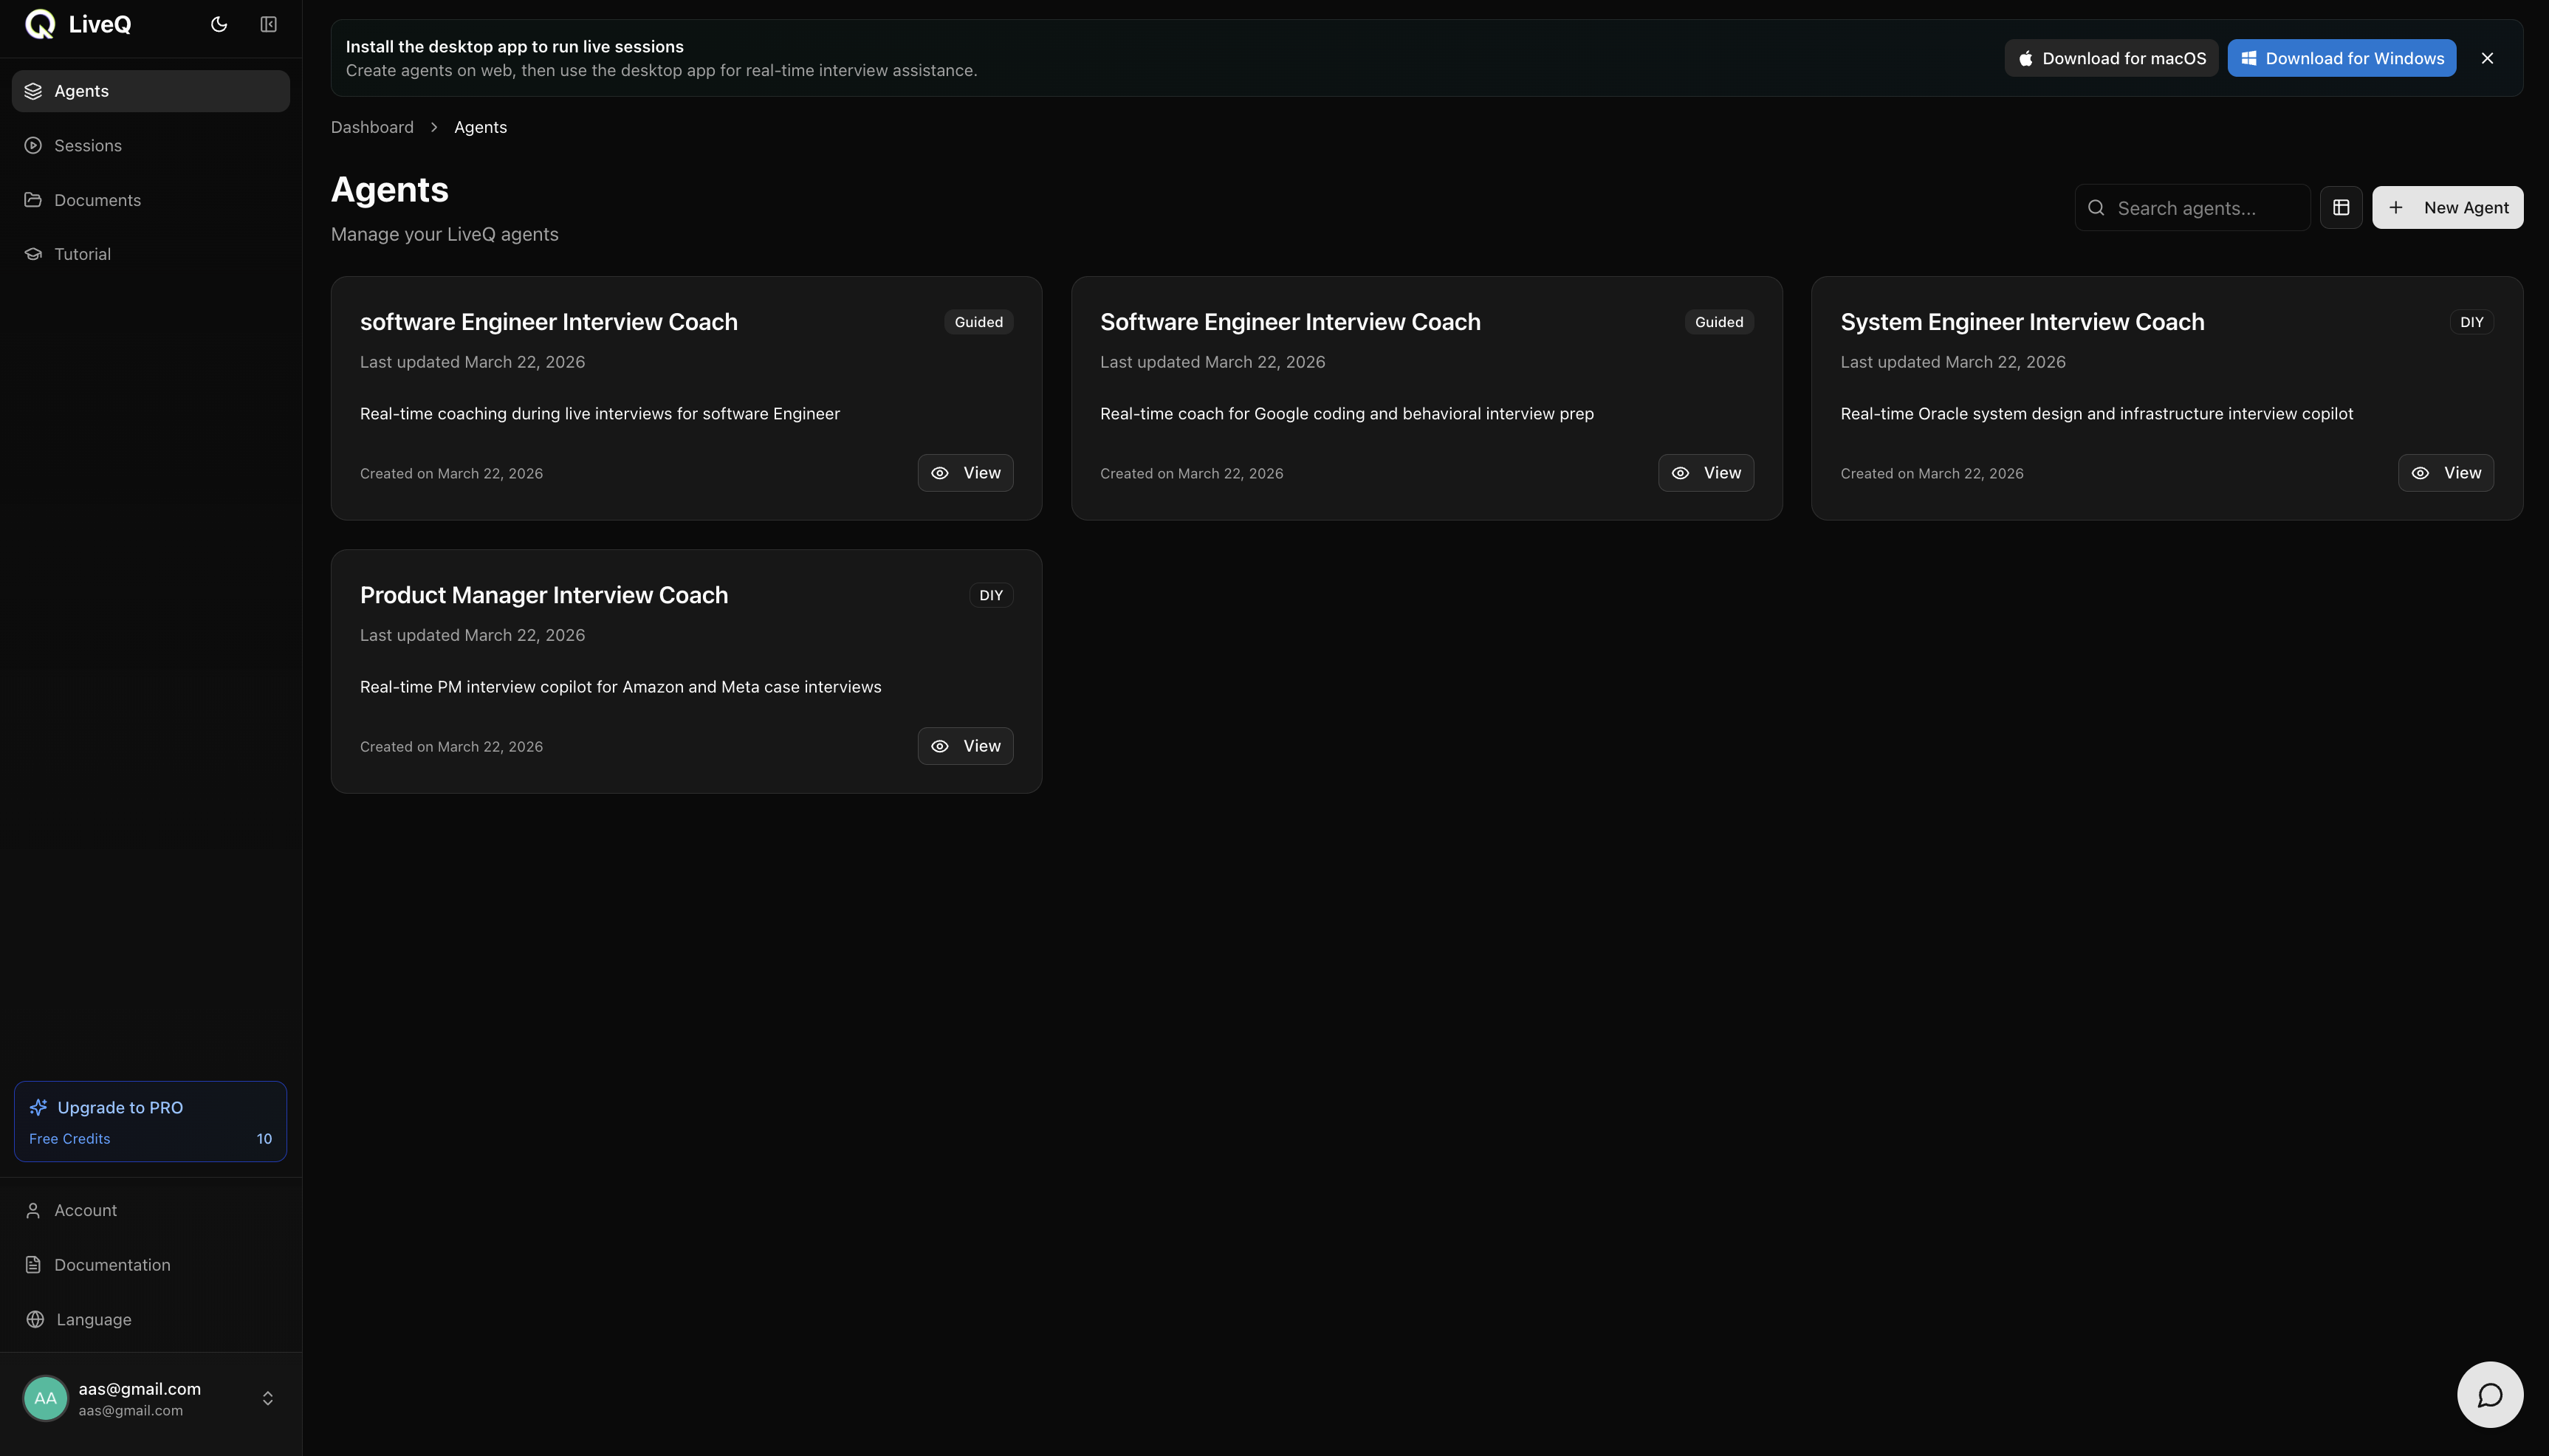Open Sessions in the sidebar
The height and width of the screenshot is (1456, 2549).
[88, 146]
